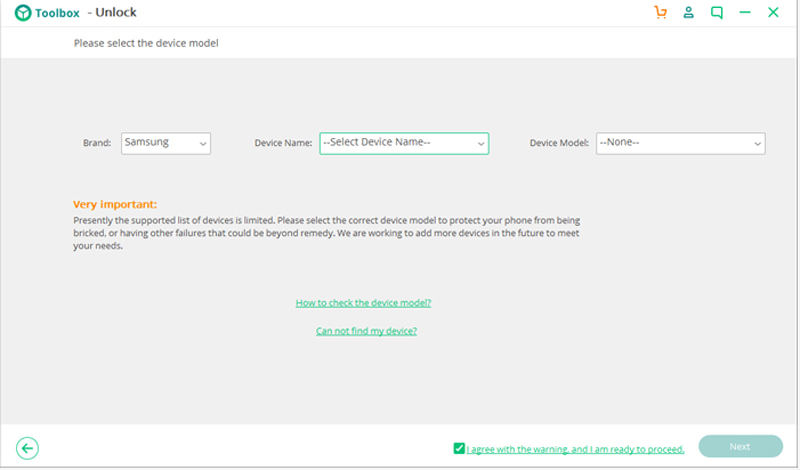Click the Next button
The width and height of the screenshot is (800, 470).
(x=740, y=447)
